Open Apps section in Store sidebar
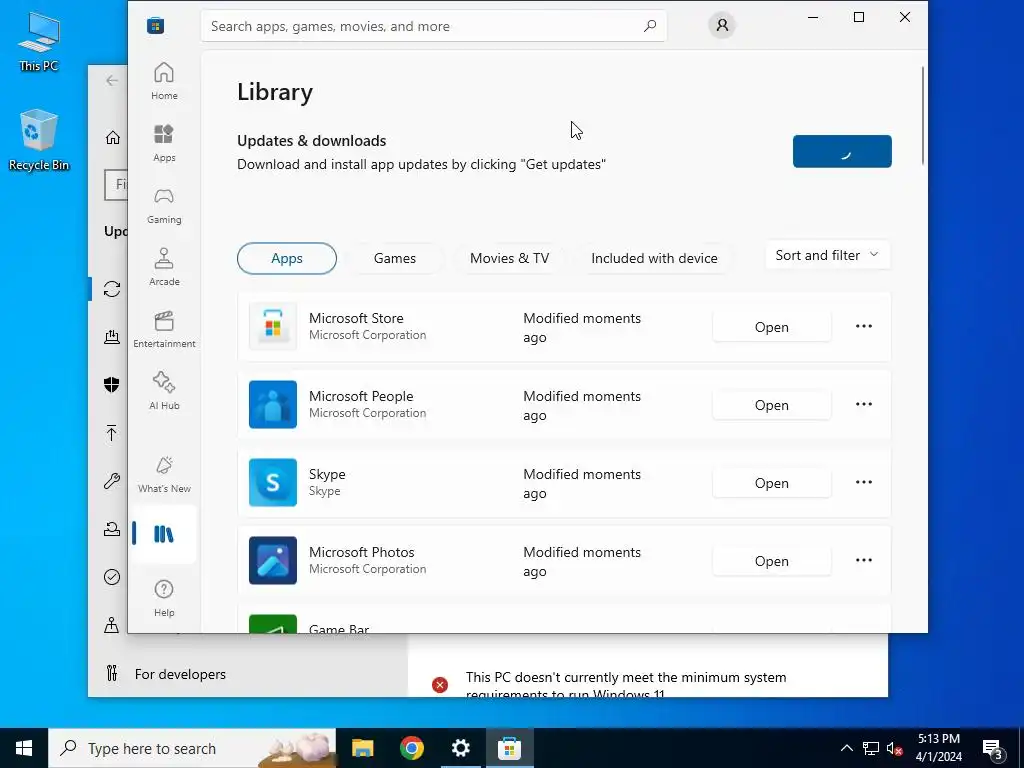Viewport: 1024px width, 768px height. point(164,143)
